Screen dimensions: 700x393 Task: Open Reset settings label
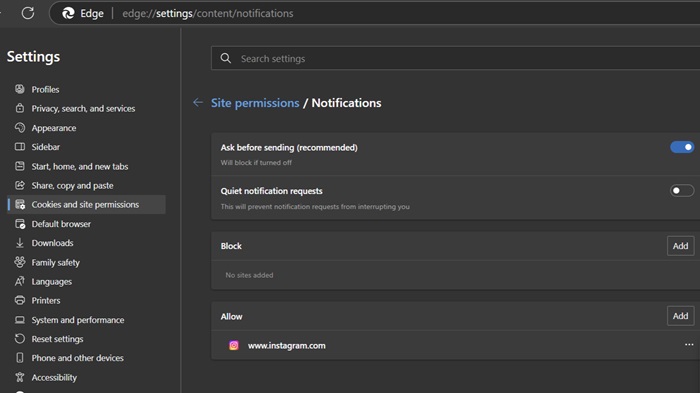click(x=57, y=339)
